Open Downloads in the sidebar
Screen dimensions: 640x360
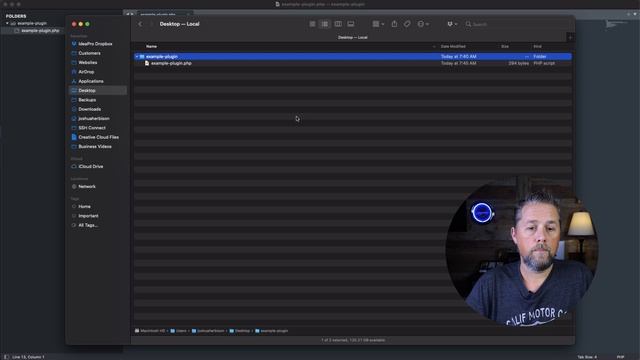(89, 109)
